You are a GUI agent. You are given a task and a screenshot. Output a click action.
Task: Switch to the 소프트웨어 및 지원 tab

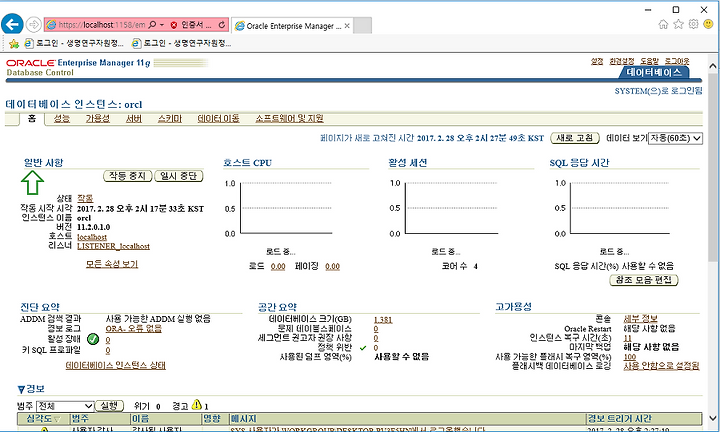[289, 119]
